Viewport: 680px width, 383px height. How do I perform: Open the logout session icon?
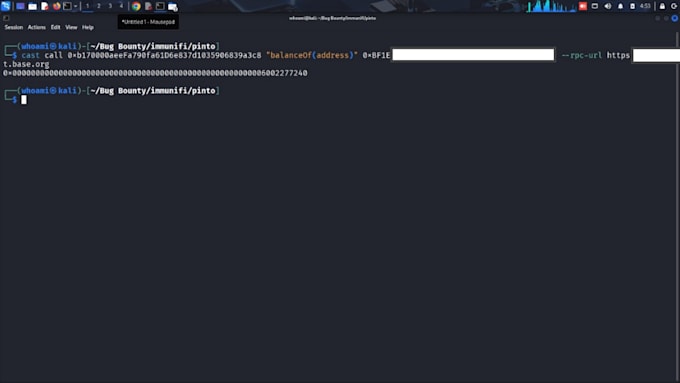click(674, 6)
